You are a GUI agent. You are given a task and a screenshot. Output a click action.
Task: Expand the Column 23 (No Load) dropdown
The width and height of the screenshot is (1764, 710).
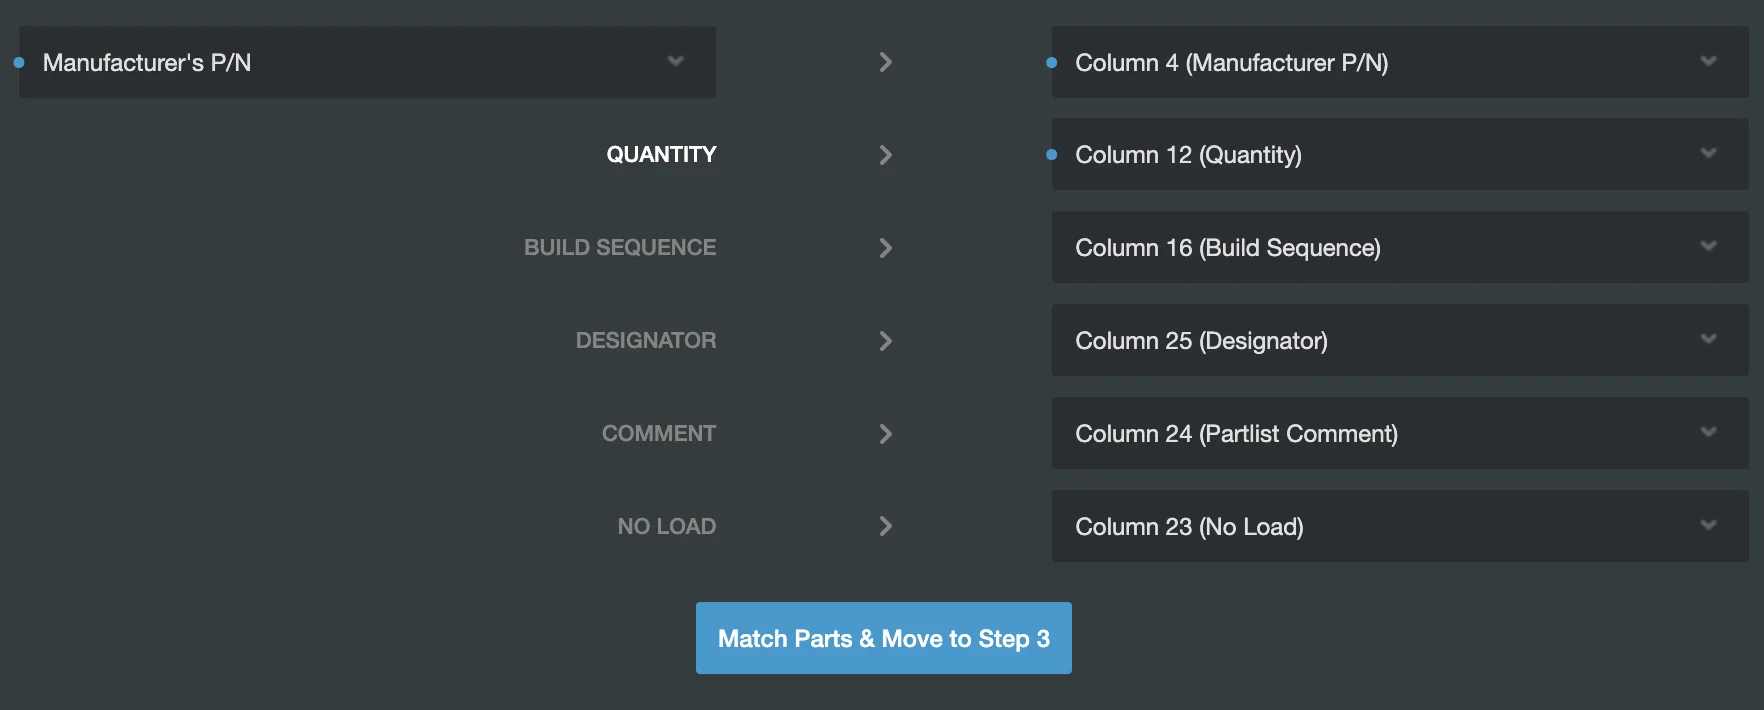click(x=1399, y=527)
